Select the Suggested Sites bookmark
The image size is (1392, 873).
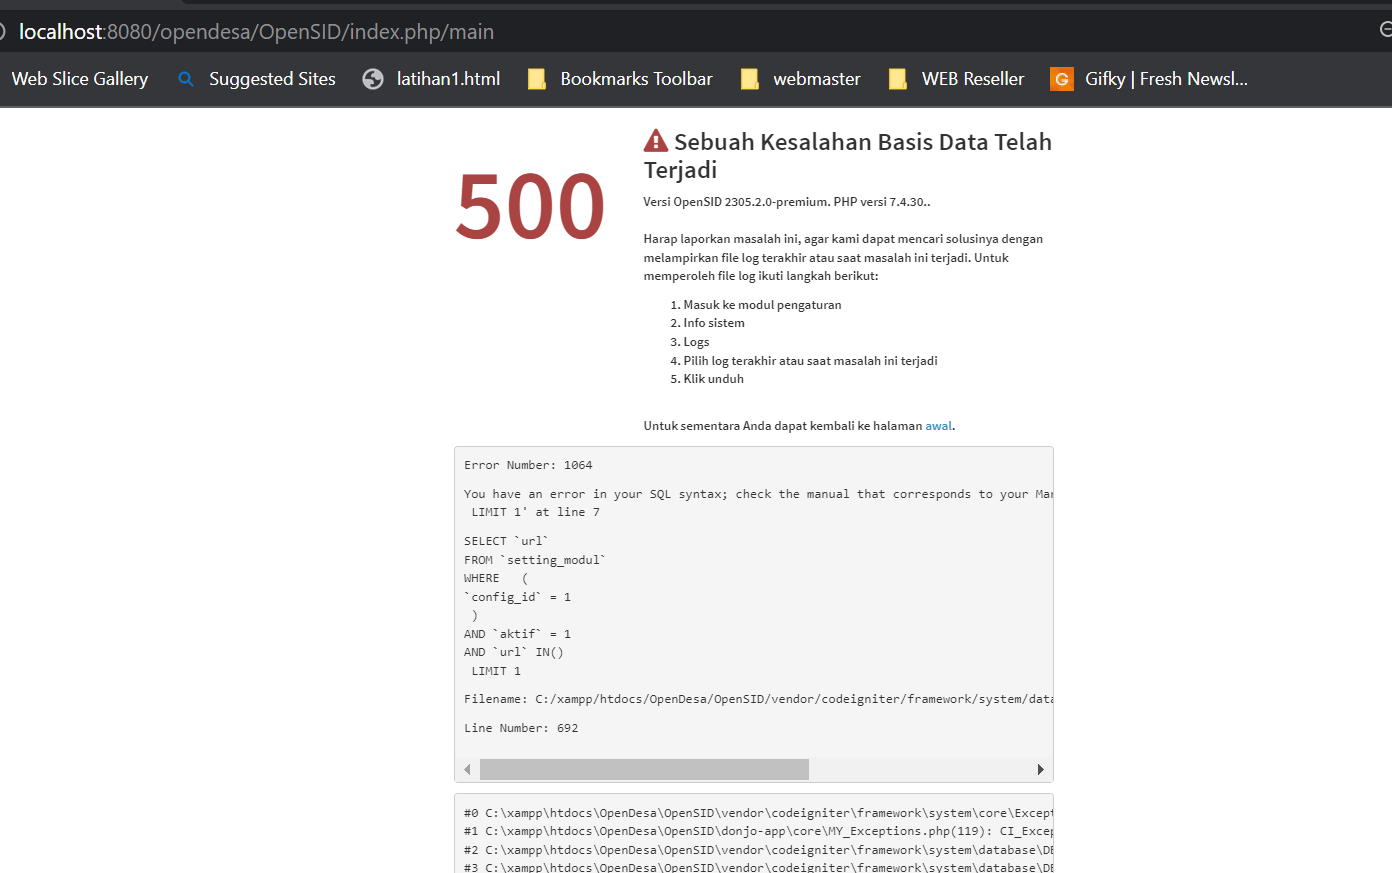(x=271, y=78)
